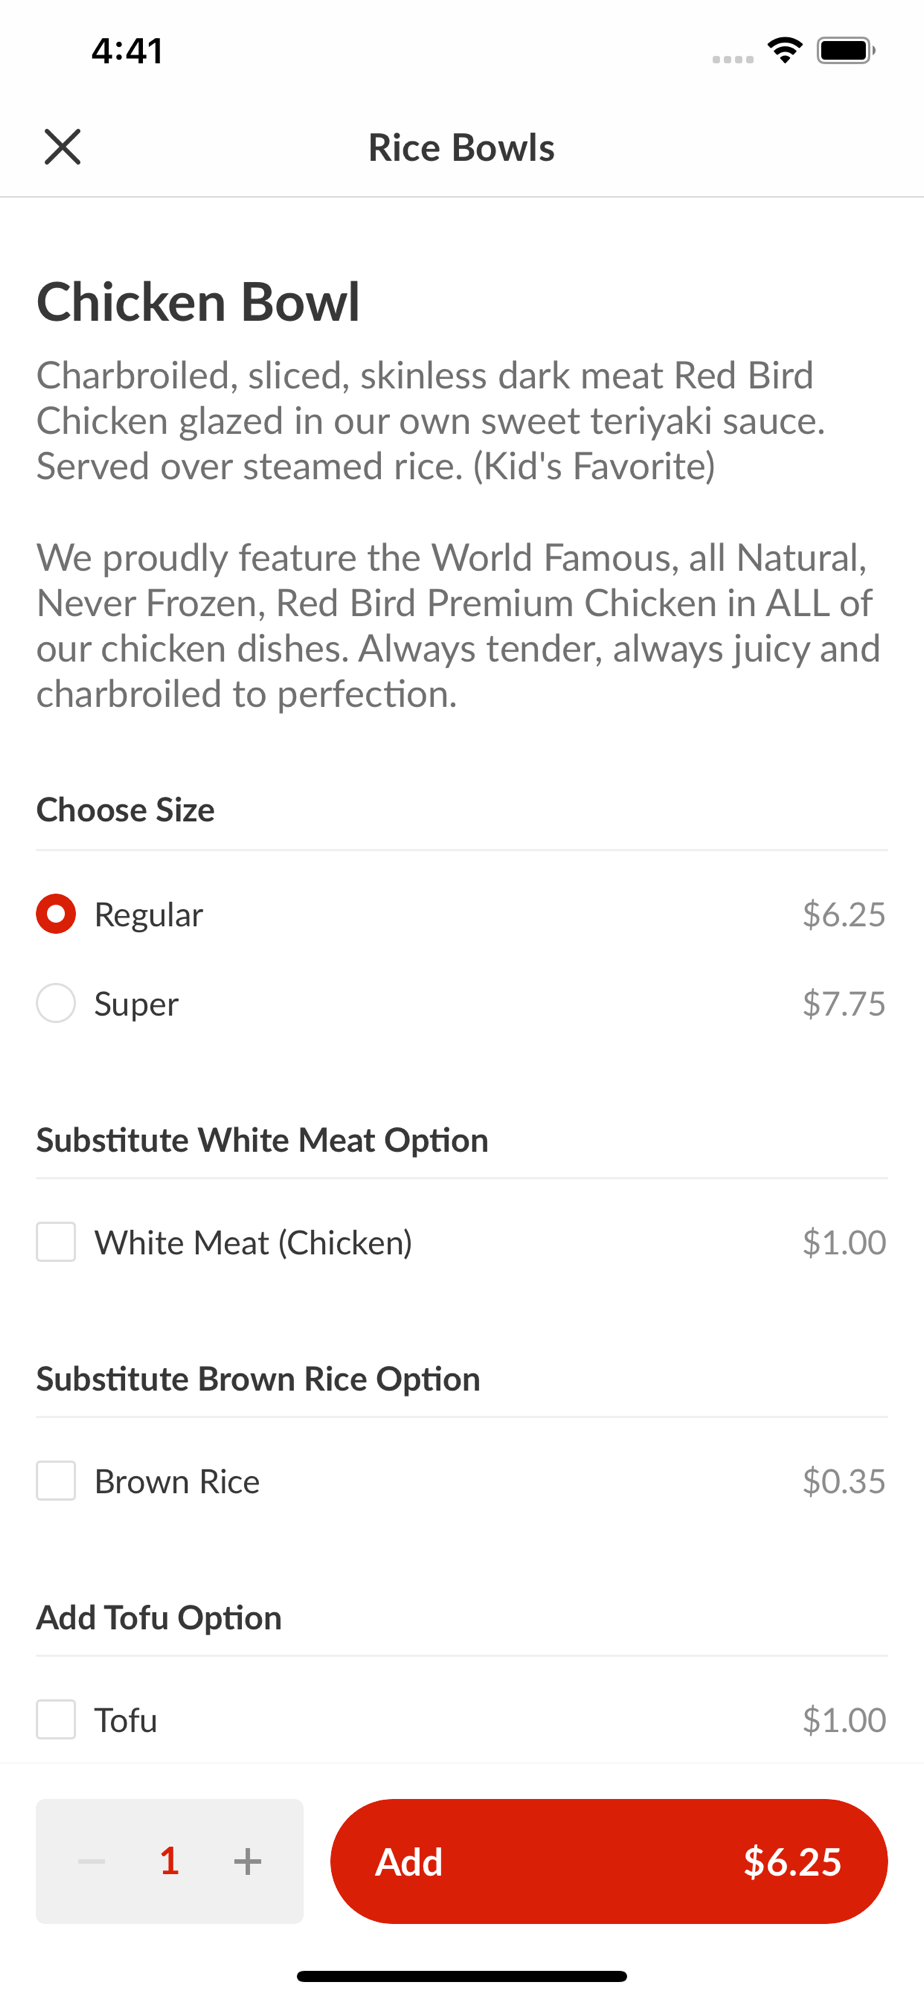Tap the Choose Size section heading
The image size is (924, 2000).
126,809
